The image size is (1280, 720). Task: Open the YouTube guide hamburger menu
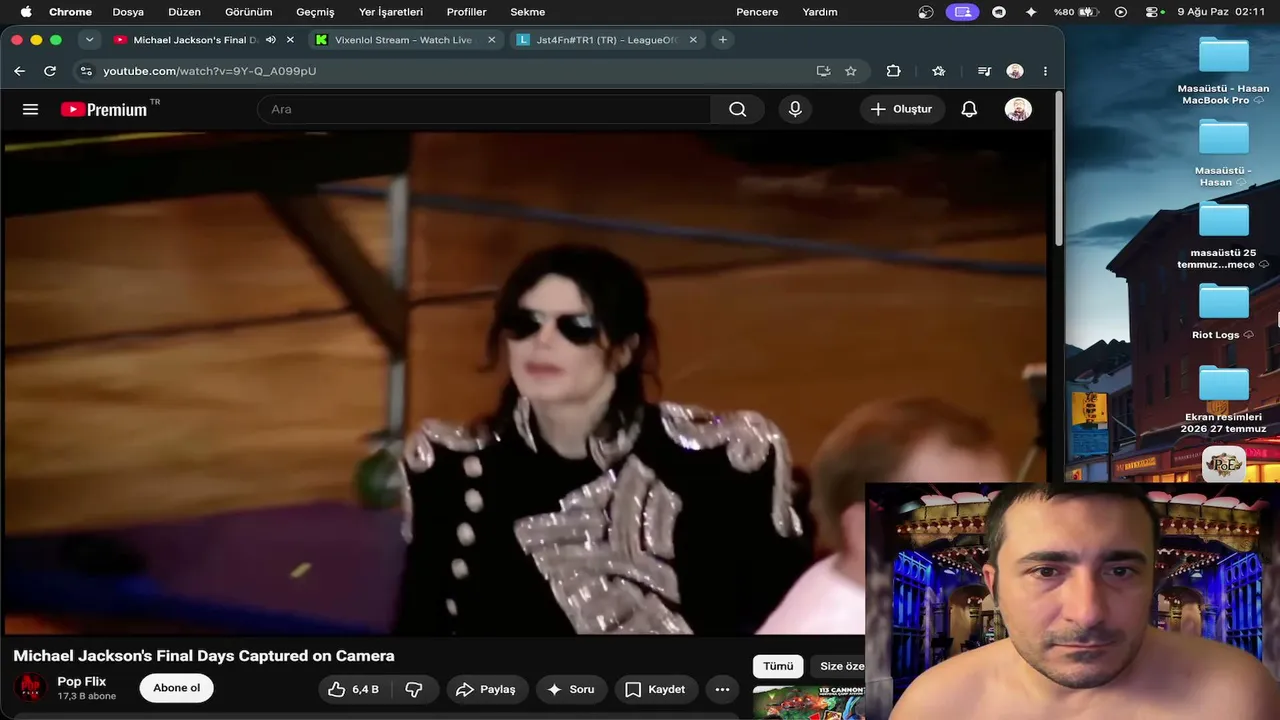[x=30, y=109]
